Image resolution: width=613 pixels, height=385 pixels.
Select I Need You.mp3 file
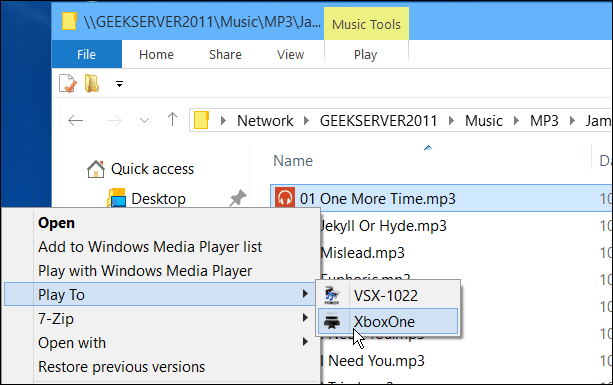(373, 361)
